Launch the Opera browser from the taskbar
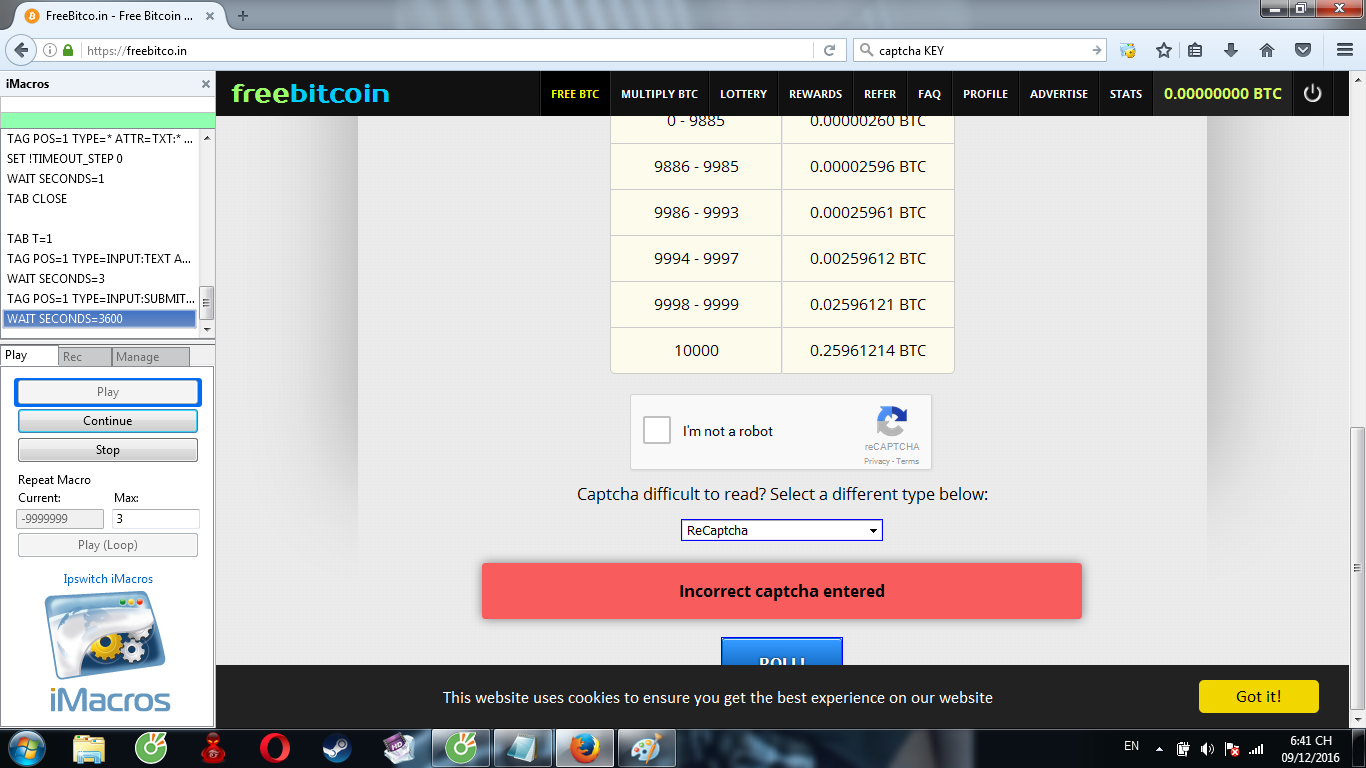Viewport: 1366px width, 768px height. pyautogui.click(x=274, y=747)
